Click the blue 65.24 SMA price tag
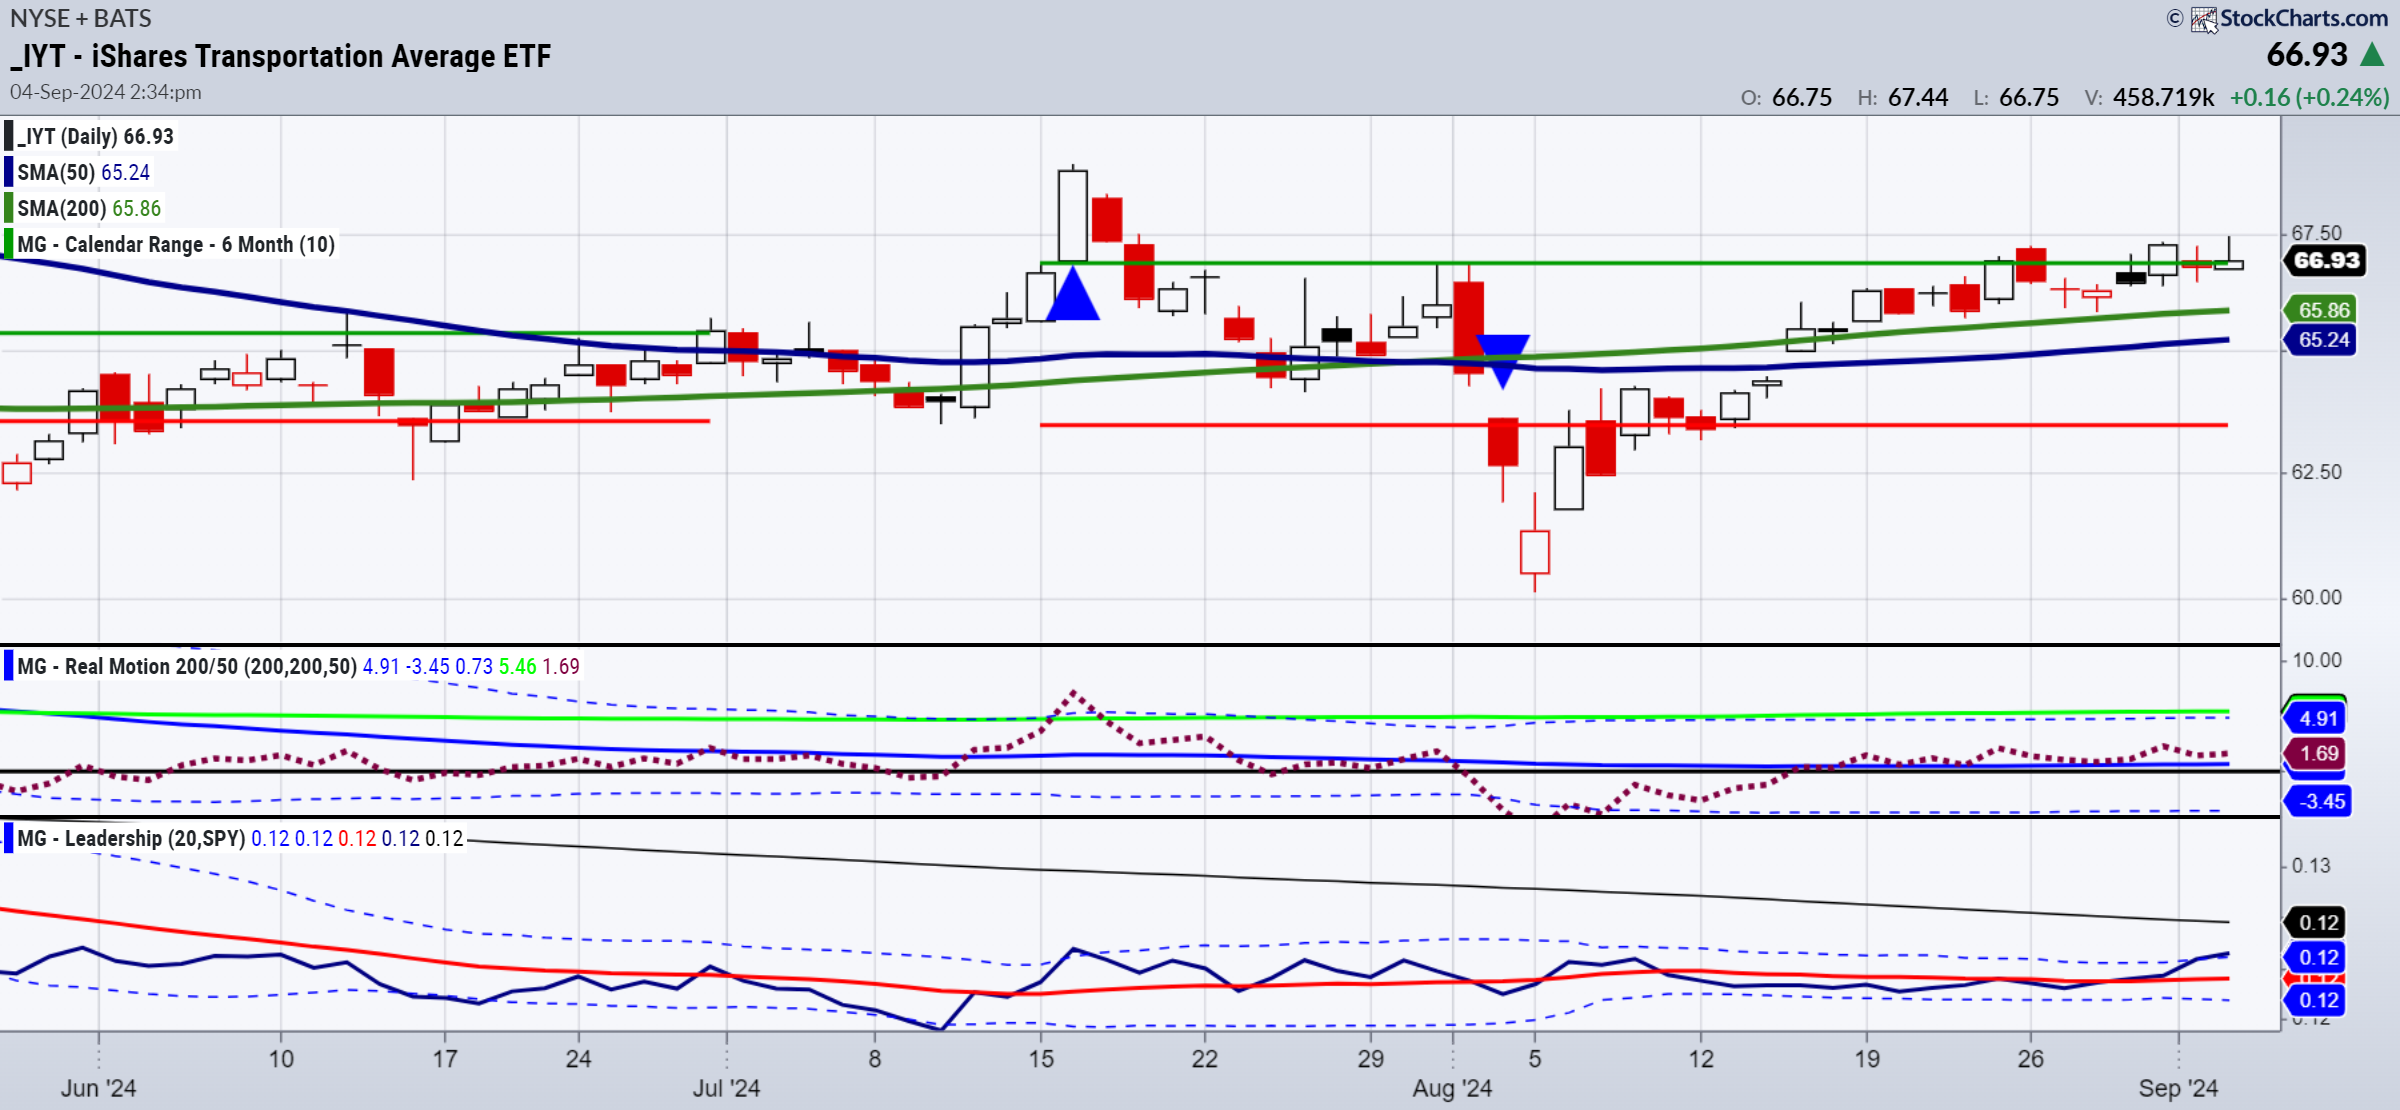This screenshot has height=1110, width=2400. pos(2322,340)
